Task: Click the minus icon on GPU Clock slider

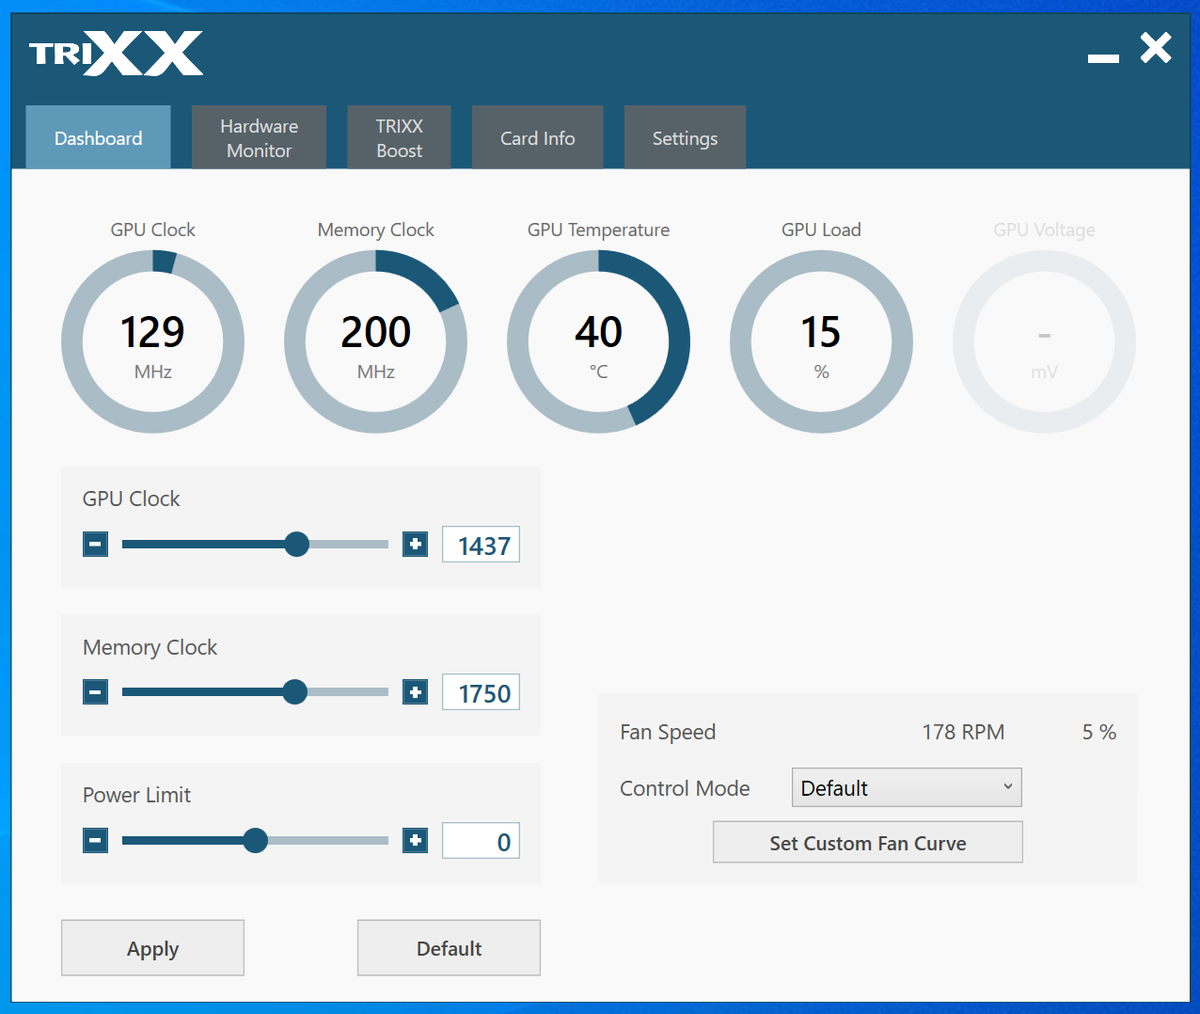Action: pos(95,544)
